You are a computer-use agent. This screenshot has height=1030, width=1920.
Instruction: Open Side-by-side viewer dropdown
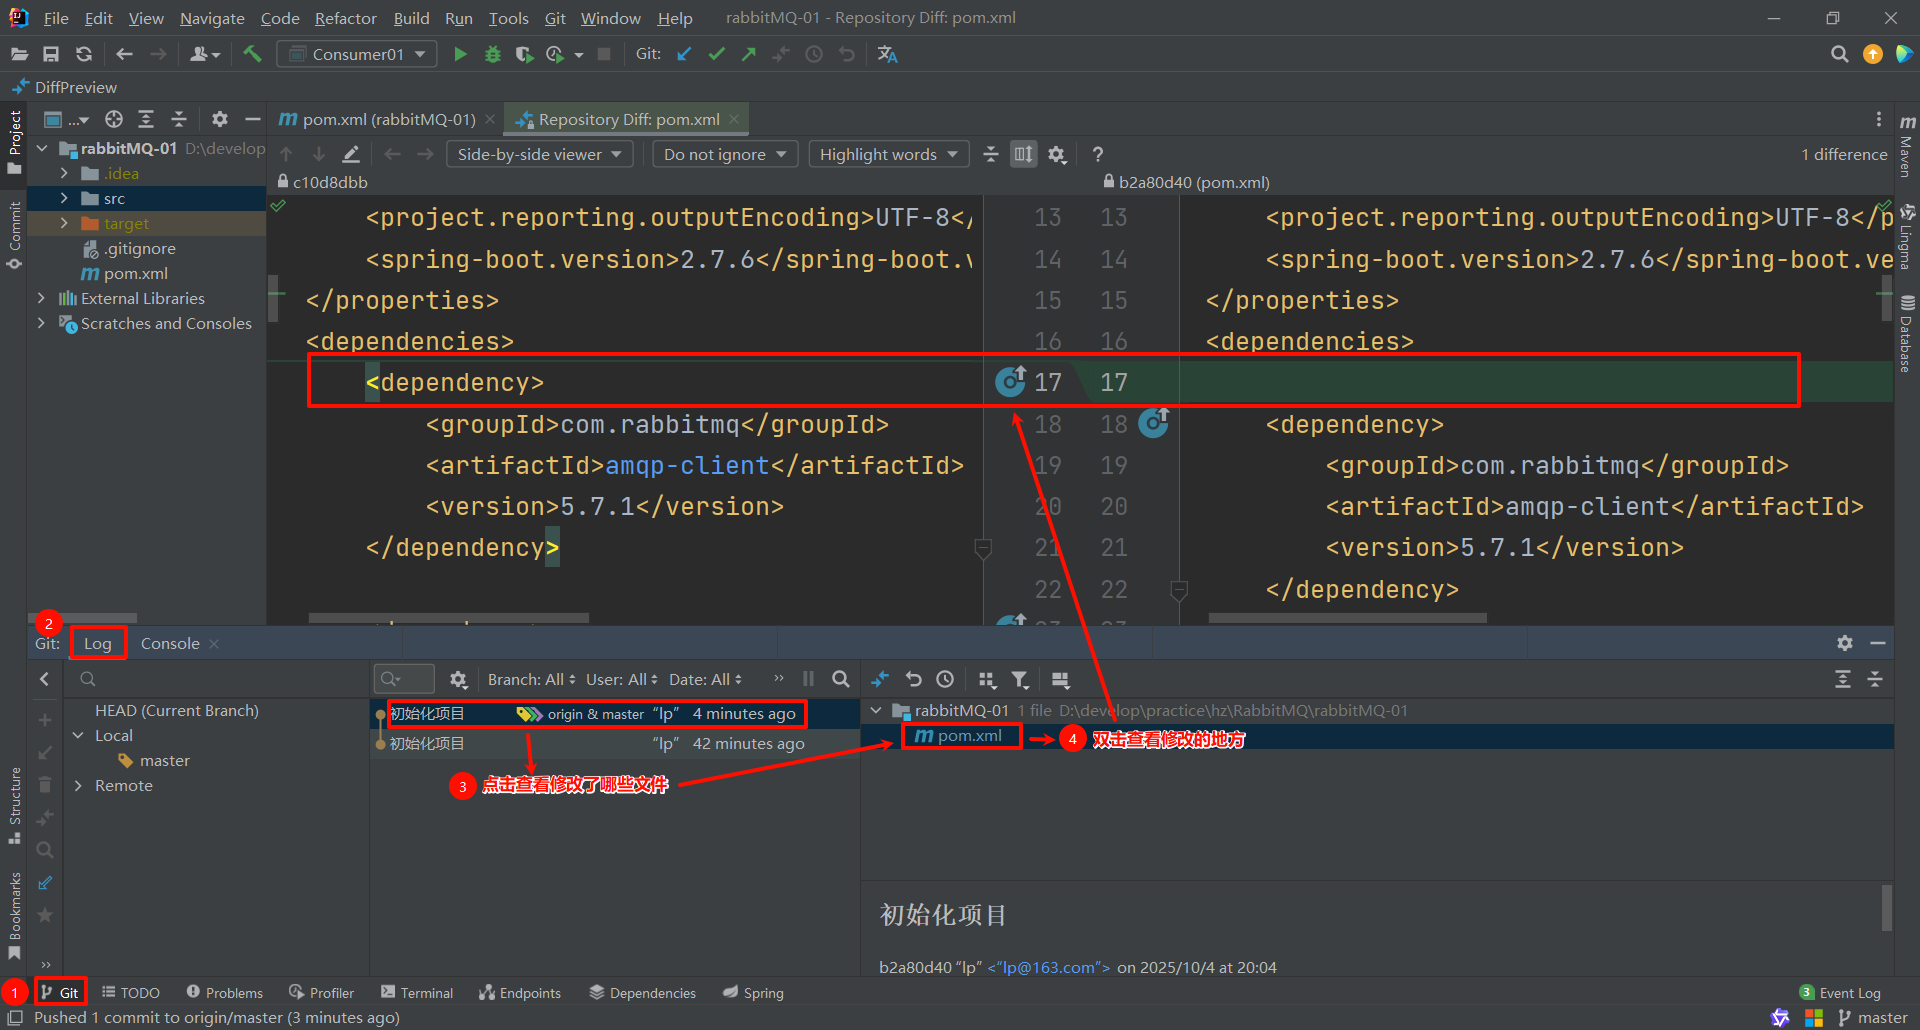(539, 154)
